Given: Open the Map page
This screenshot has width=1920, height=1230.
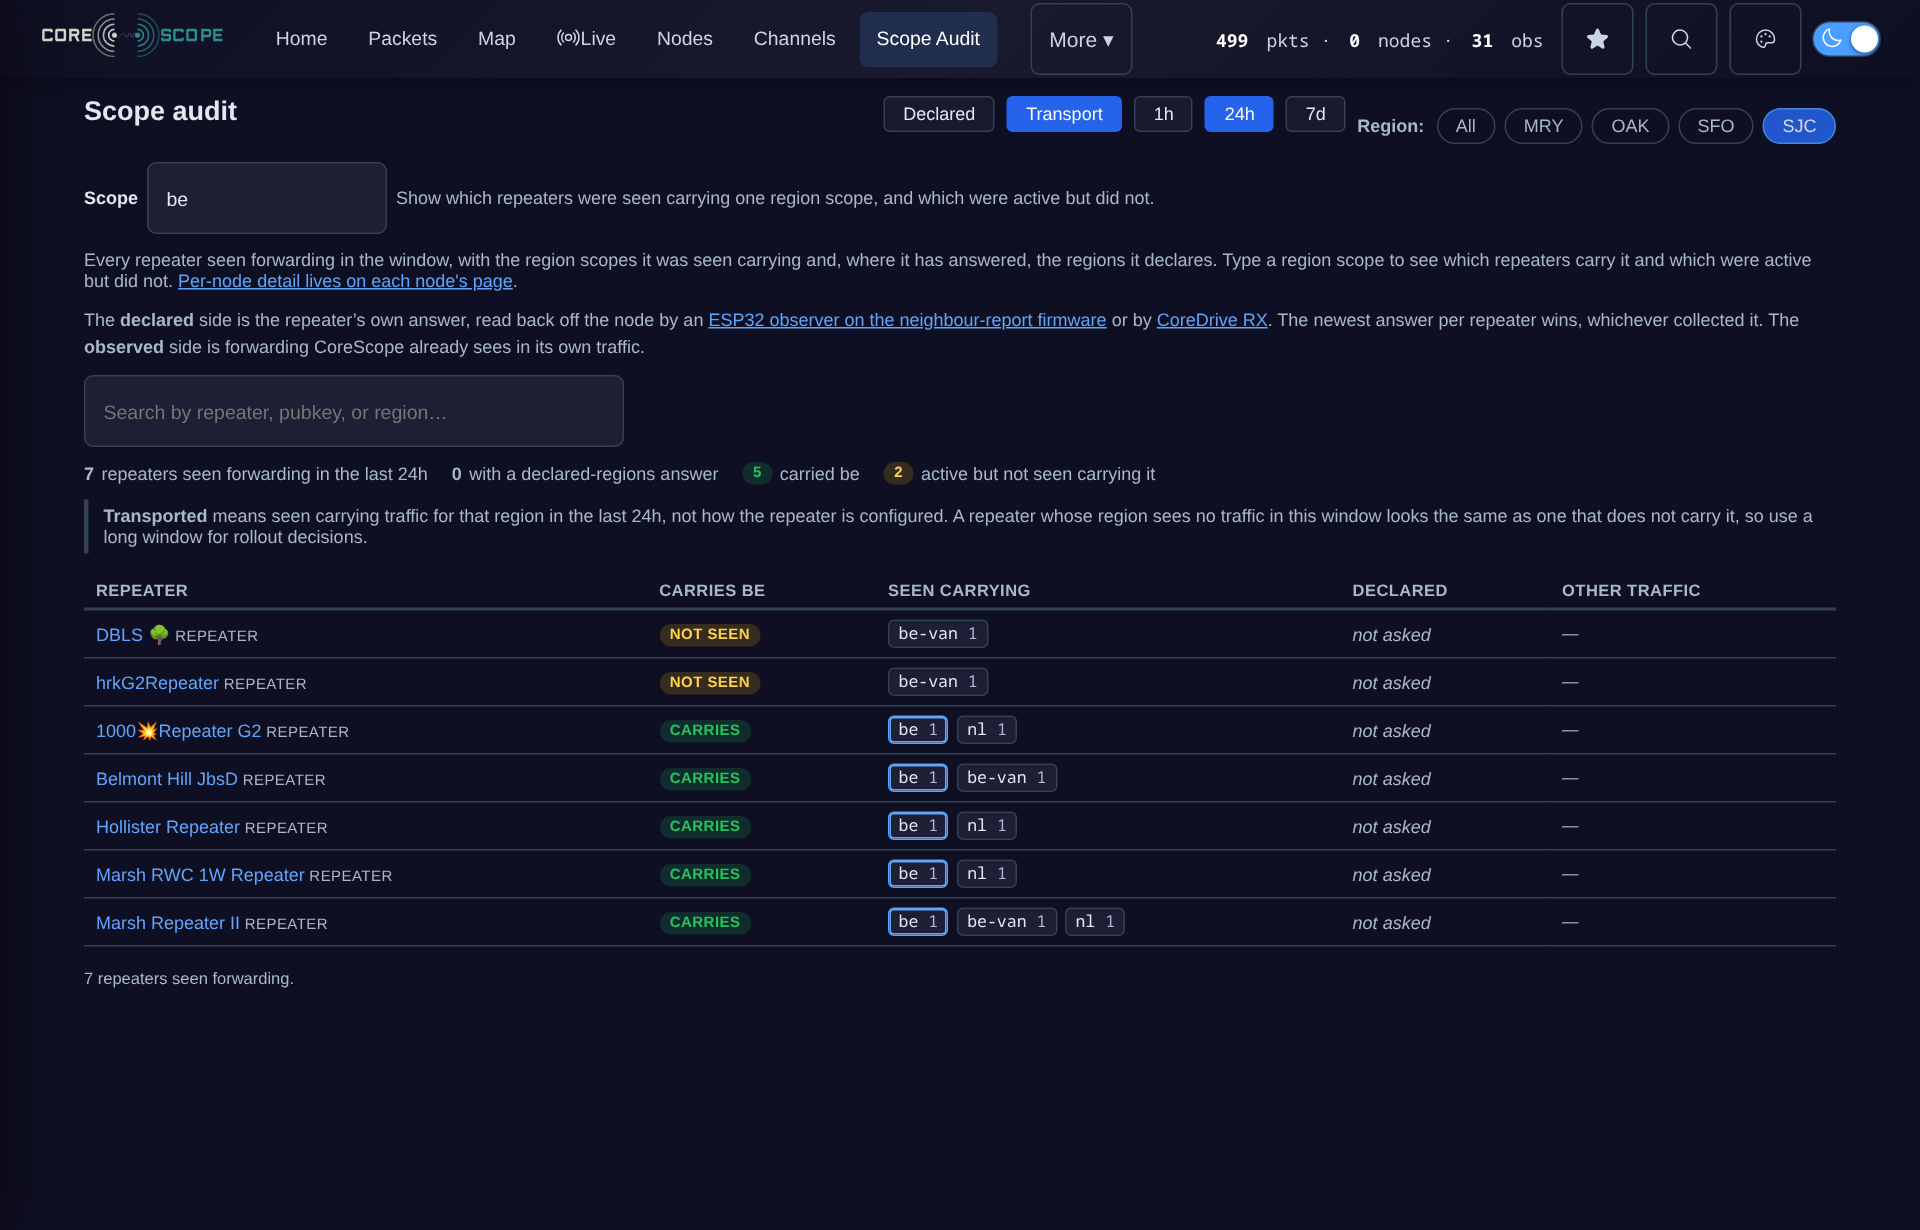Looking at the screenshot, I should click(496, 39).
